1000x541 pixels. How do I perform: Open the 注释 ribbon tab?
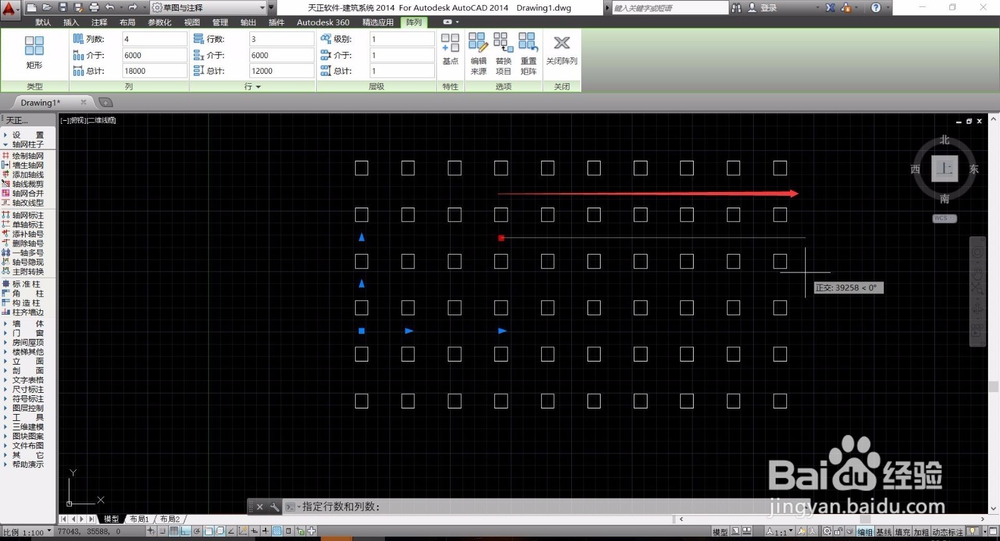tap(99, 22)
